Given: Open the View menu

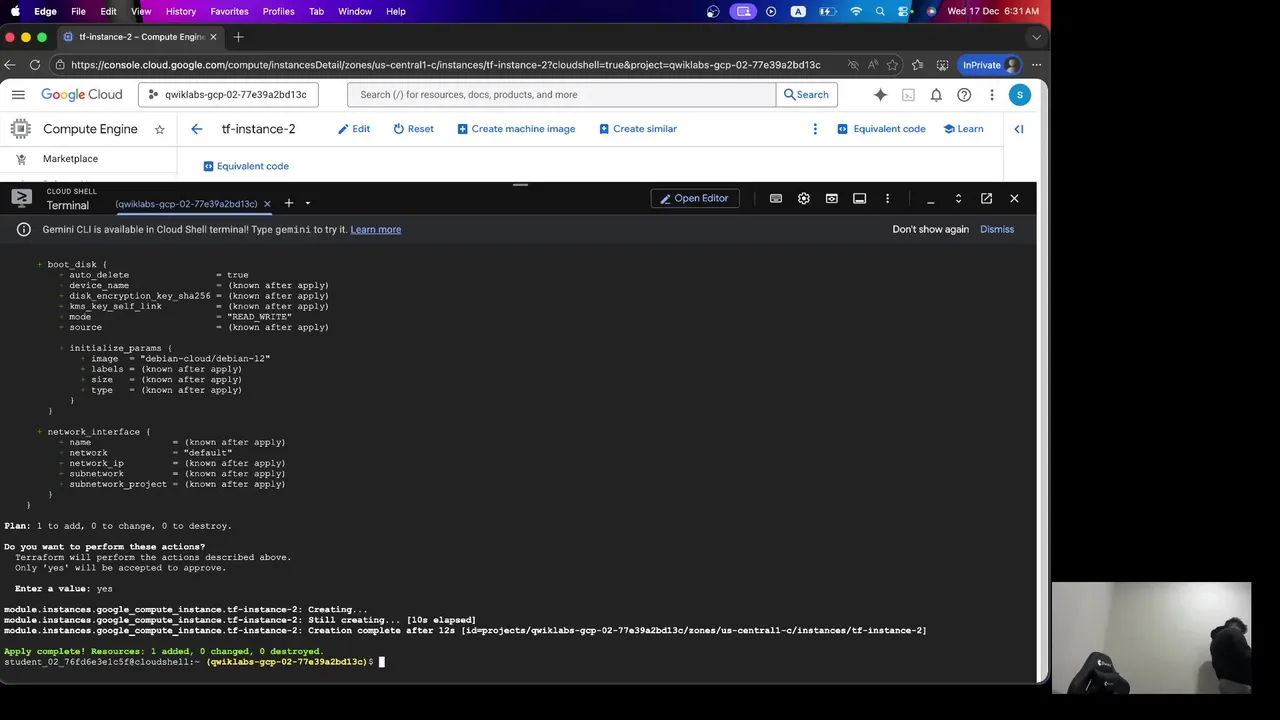Looking at the screenshot, I should coord(141,11).
